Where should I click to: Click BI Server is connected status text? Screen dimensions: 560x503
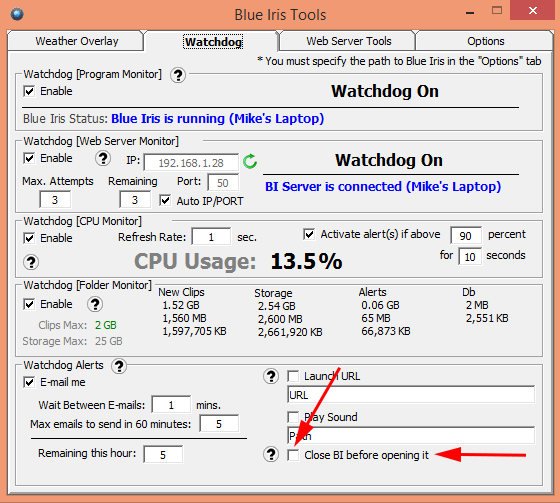point(383,186)
